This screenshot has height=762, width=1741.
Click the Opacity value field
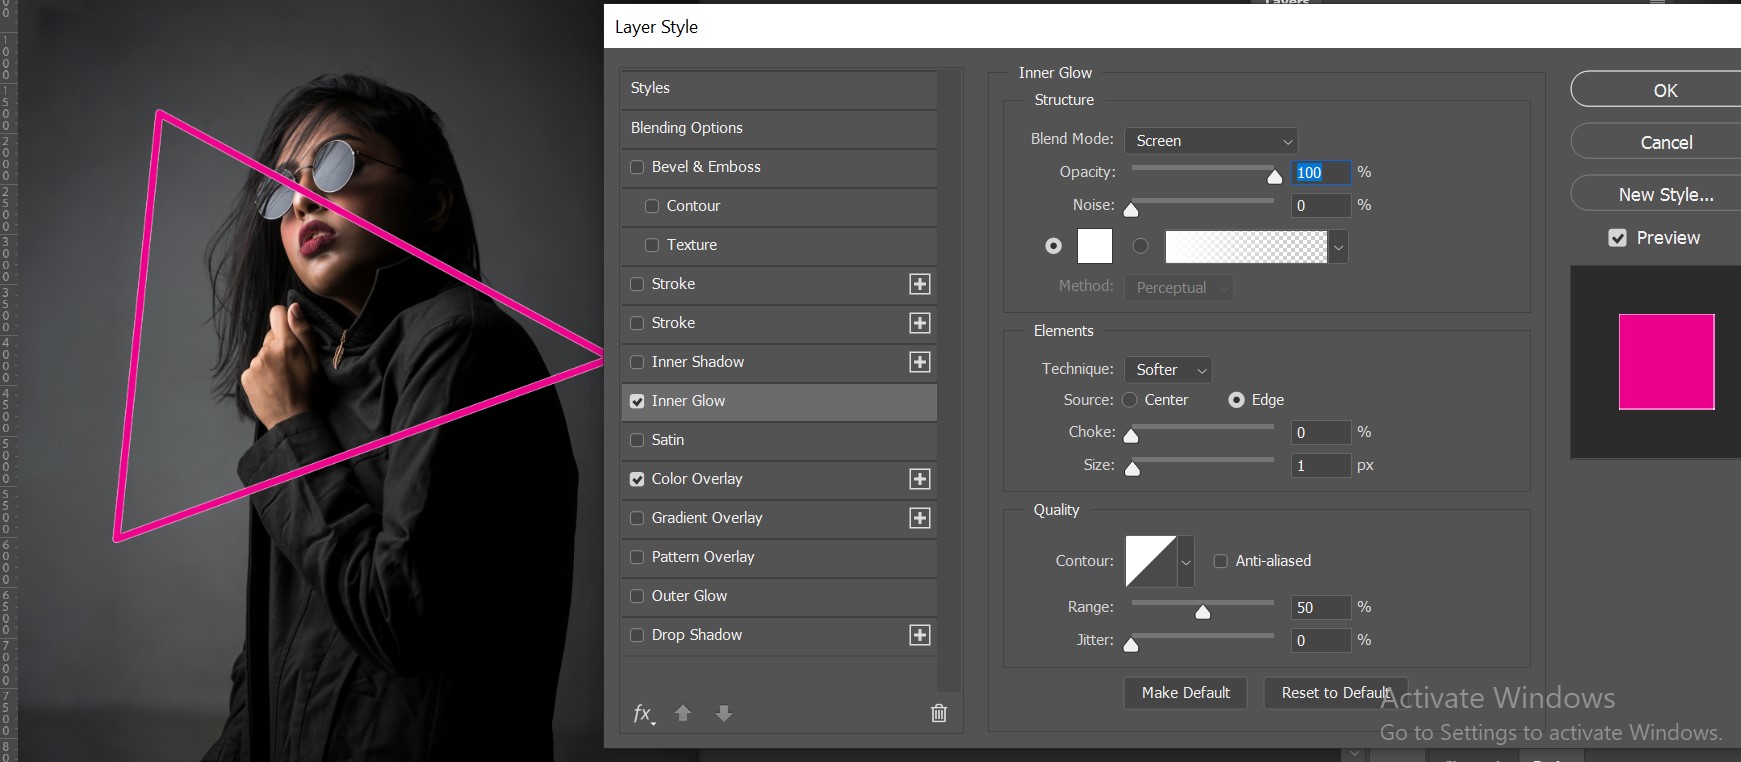coord(1321,173)
